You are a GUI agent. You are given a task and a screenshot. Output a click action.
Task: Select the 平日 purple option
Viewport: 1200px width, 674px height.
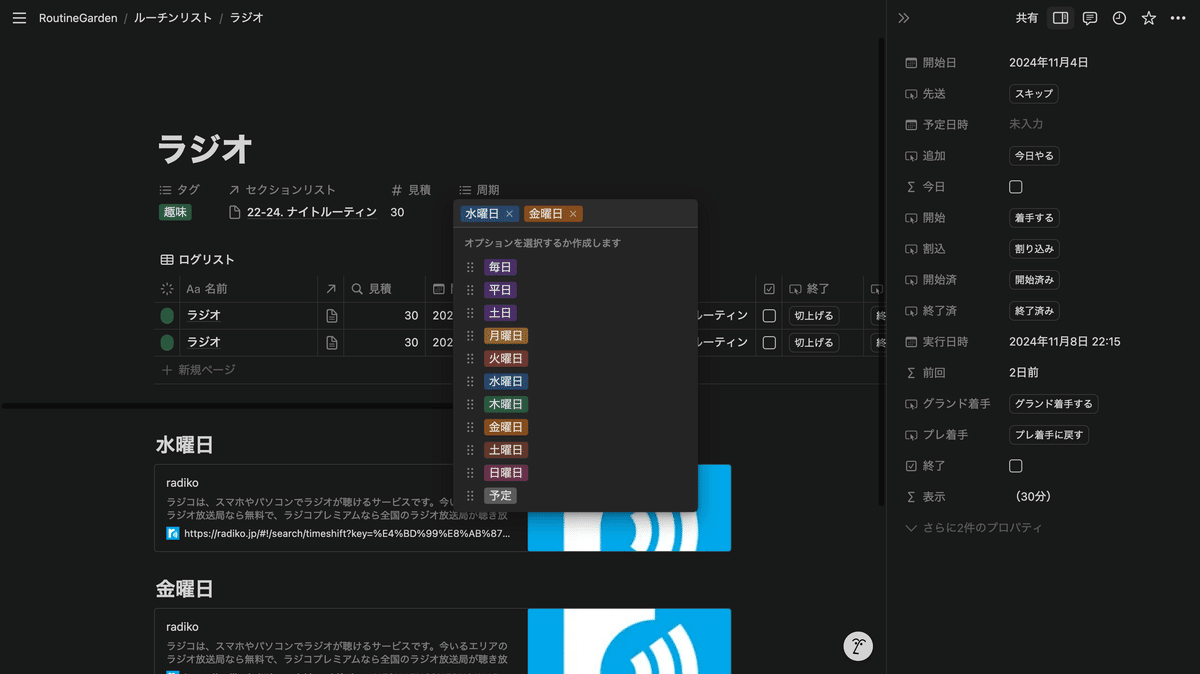(500, 290)
